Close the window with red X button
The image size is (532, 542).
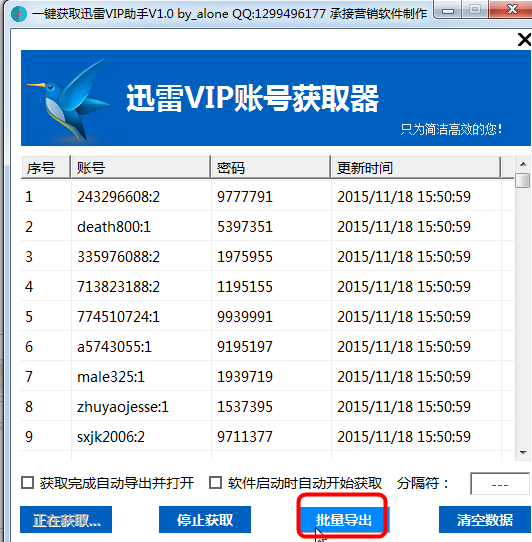pyautogui.click(x=512, y=10)
